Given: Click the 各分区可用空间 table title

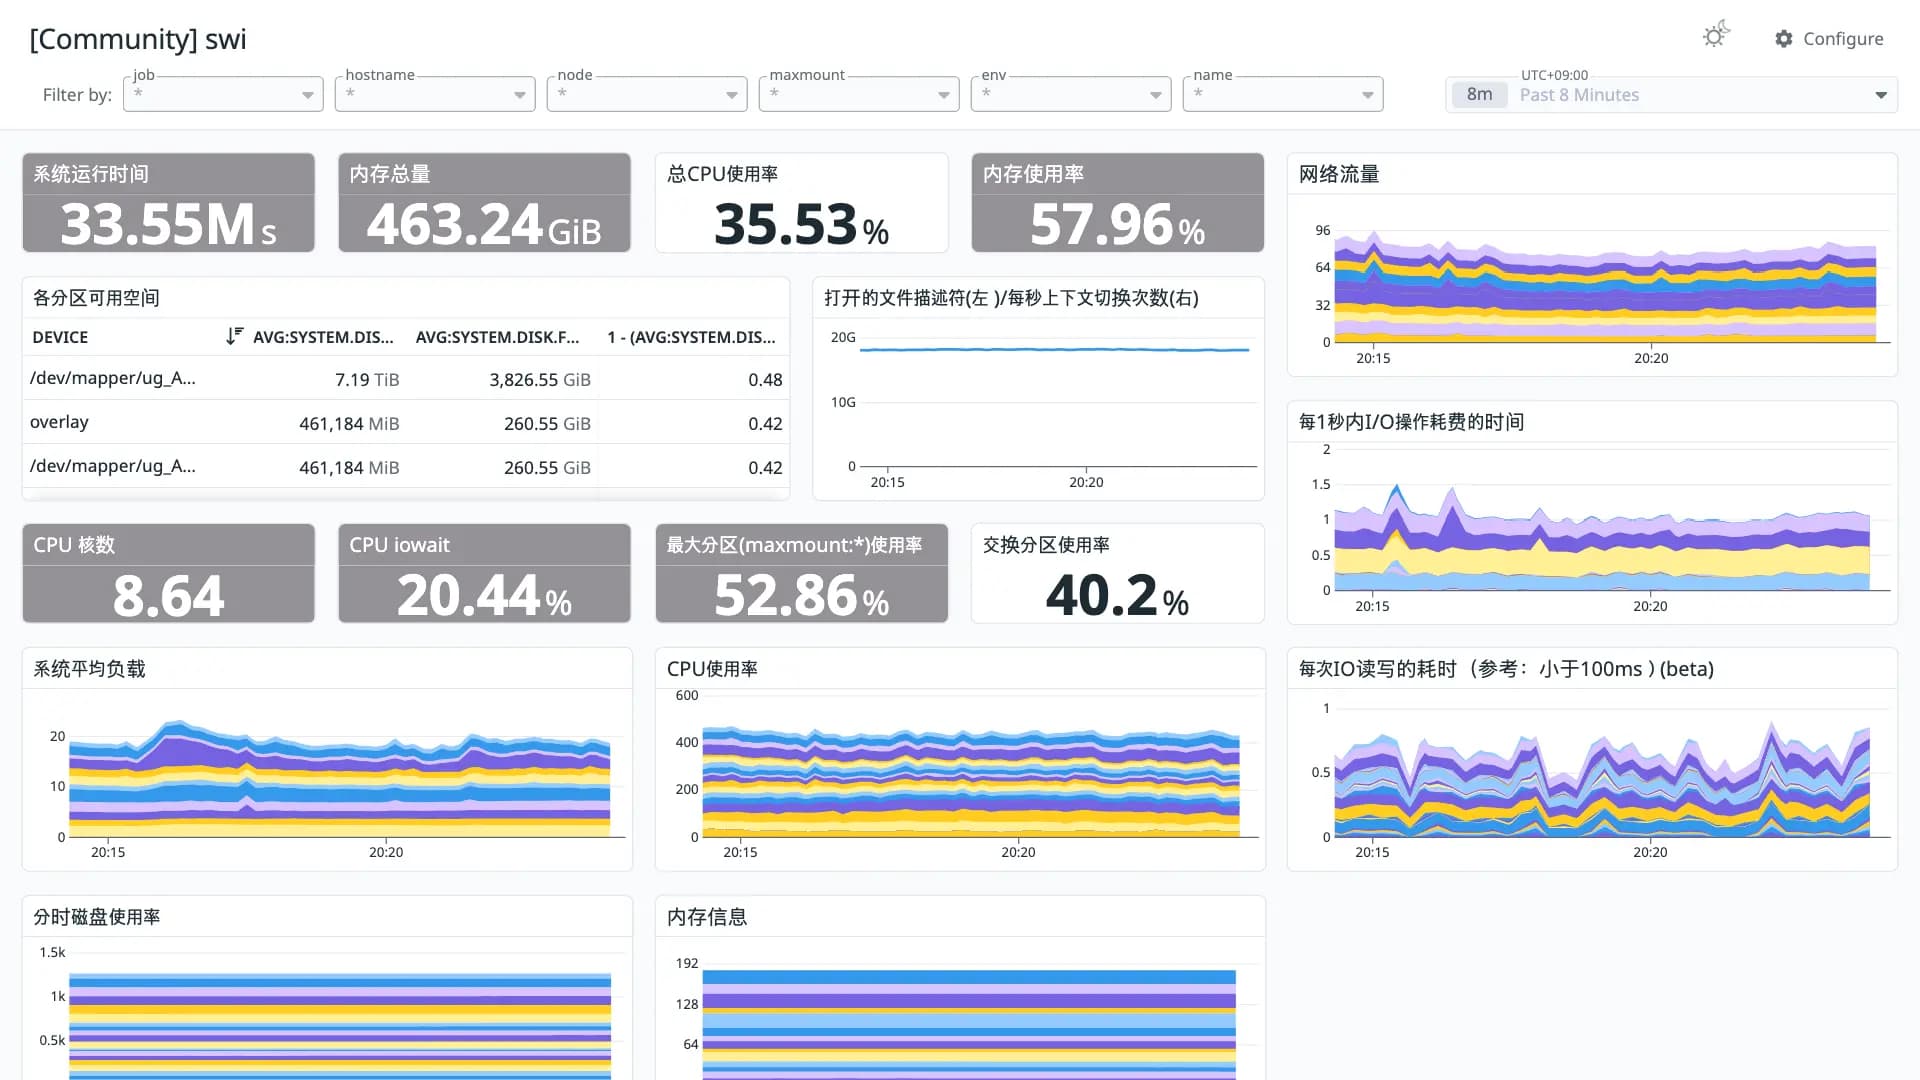Looking at the screenshot, I should point(96,298).
